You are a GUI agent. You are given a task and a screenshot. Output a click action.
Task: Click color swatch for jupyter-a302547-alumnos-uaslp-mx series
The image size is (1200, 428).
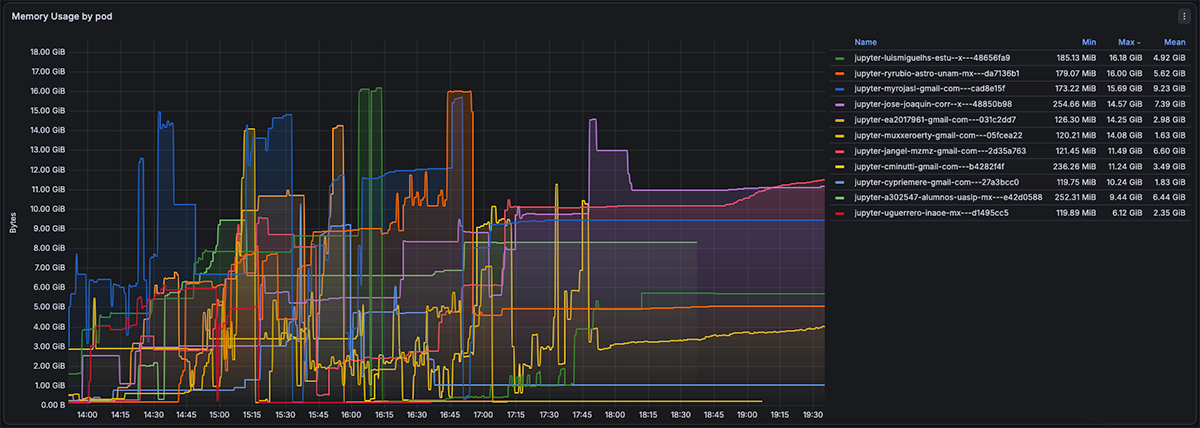click(840, 197)
